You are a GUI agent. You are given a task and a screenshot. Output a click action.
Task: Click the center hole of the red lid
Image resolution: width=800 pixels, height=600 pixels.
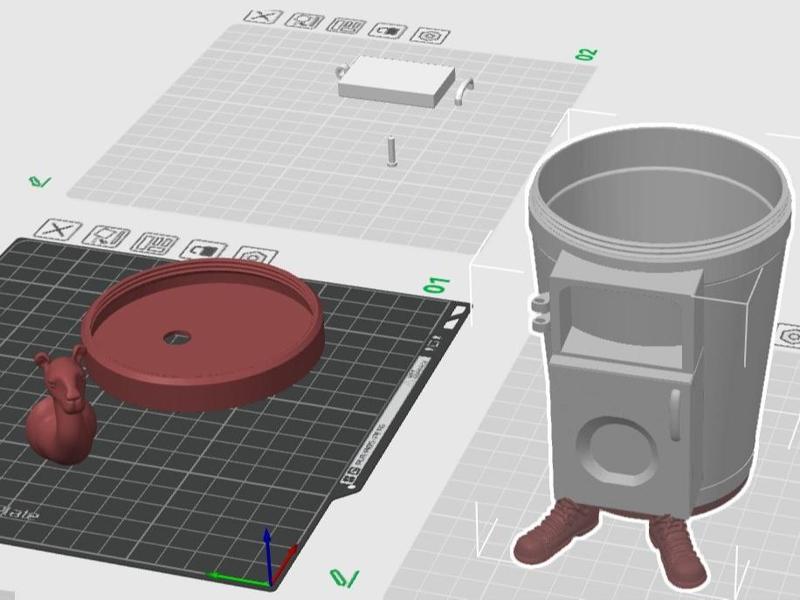178,337
